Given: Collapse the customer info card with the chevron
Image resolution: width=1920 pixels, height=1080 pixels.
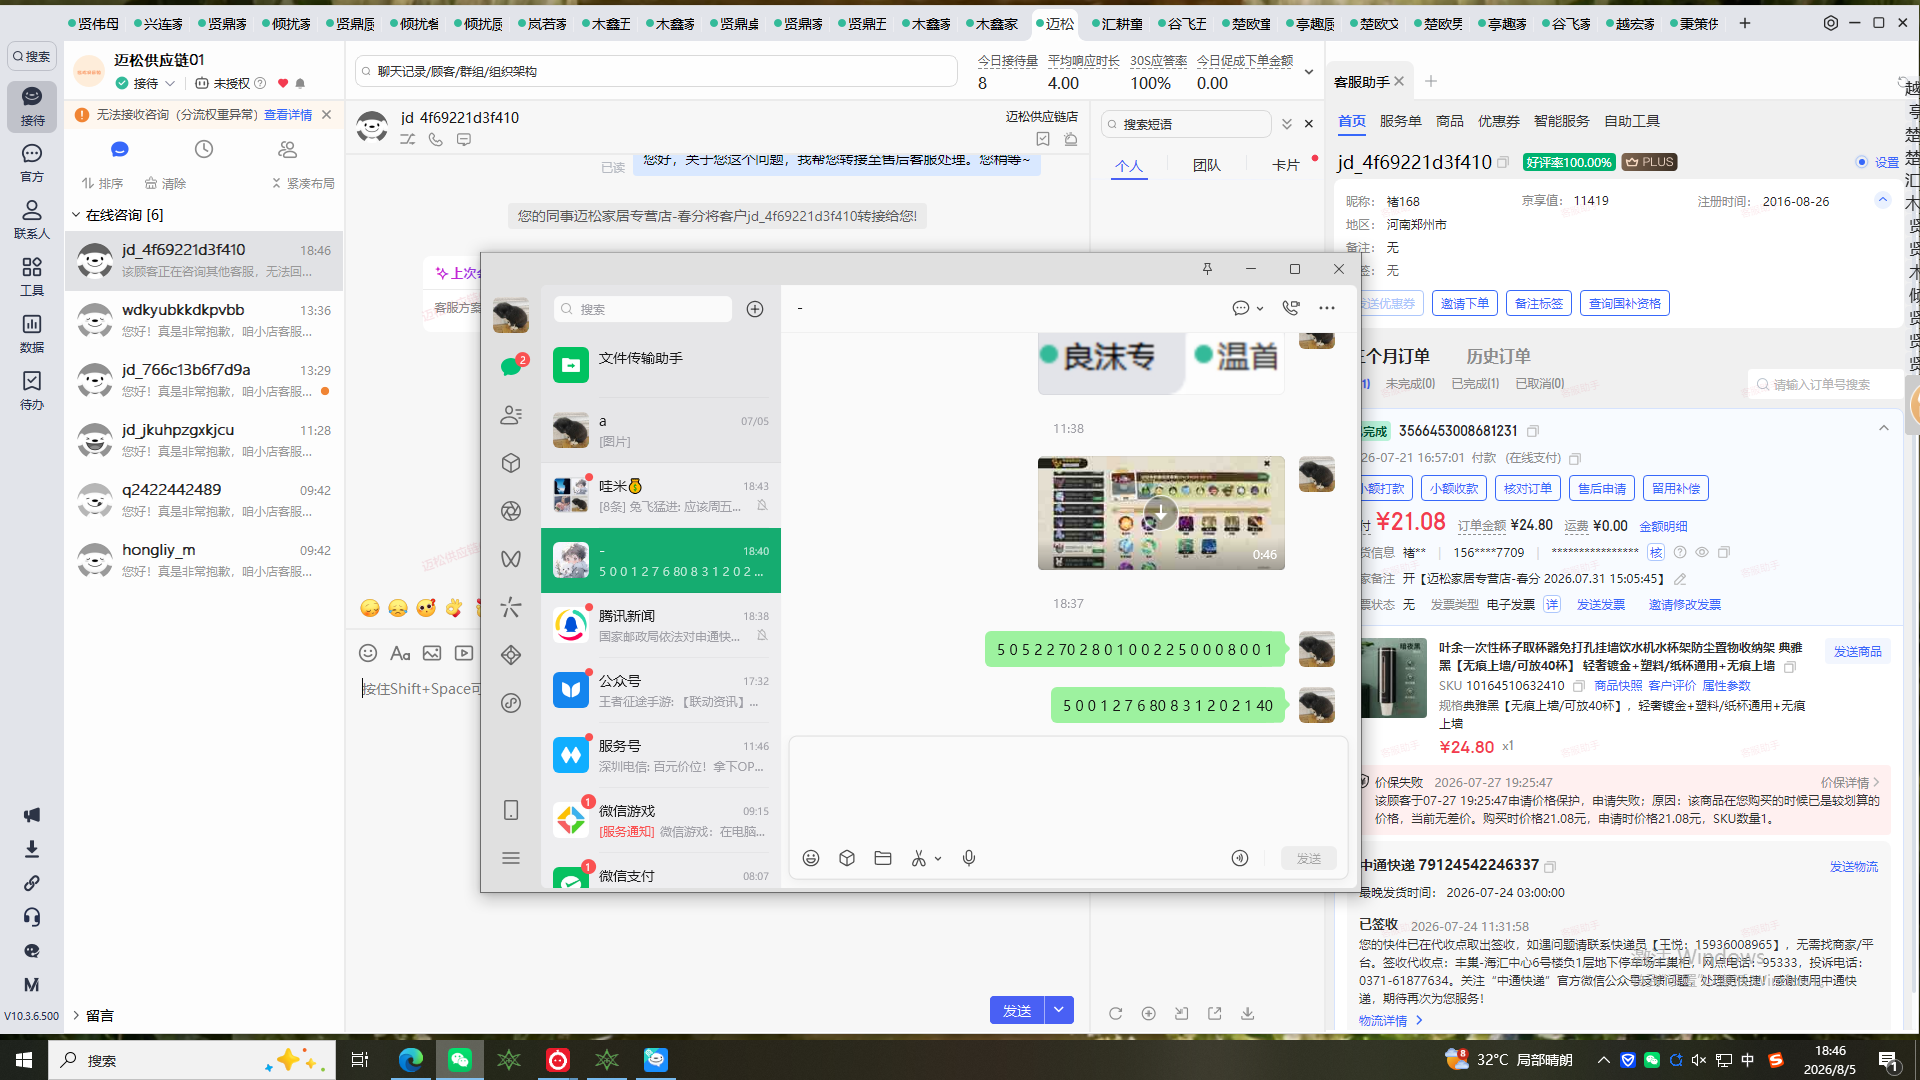Looking at the screenshot, I should point(1882,200).
